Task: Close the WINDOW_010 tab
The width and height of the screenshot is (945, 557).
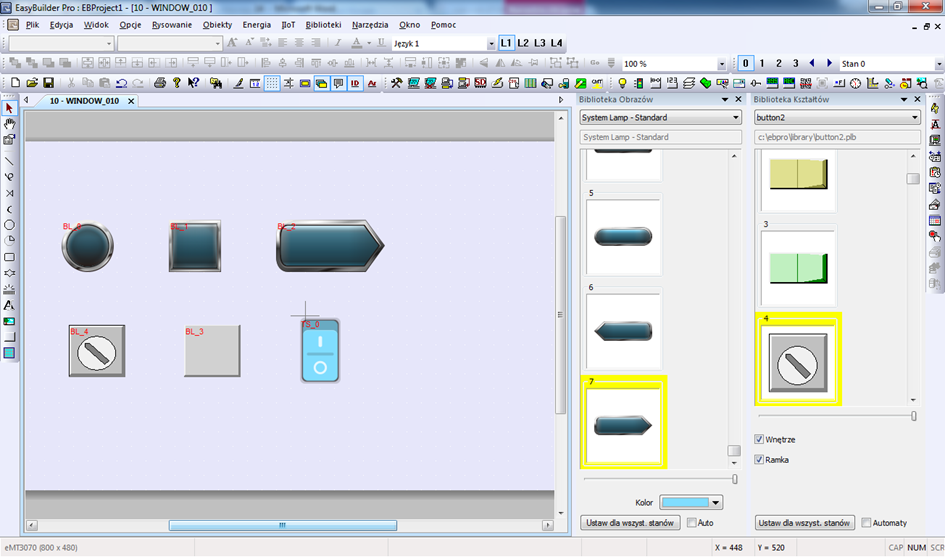Action: tap(131, 101)
